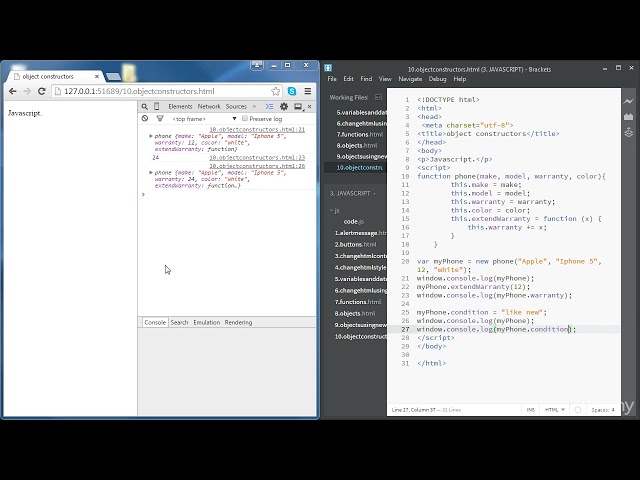
Task: Open 3. JAVASCRIPT project dropdown
Action: click(352, 193)
